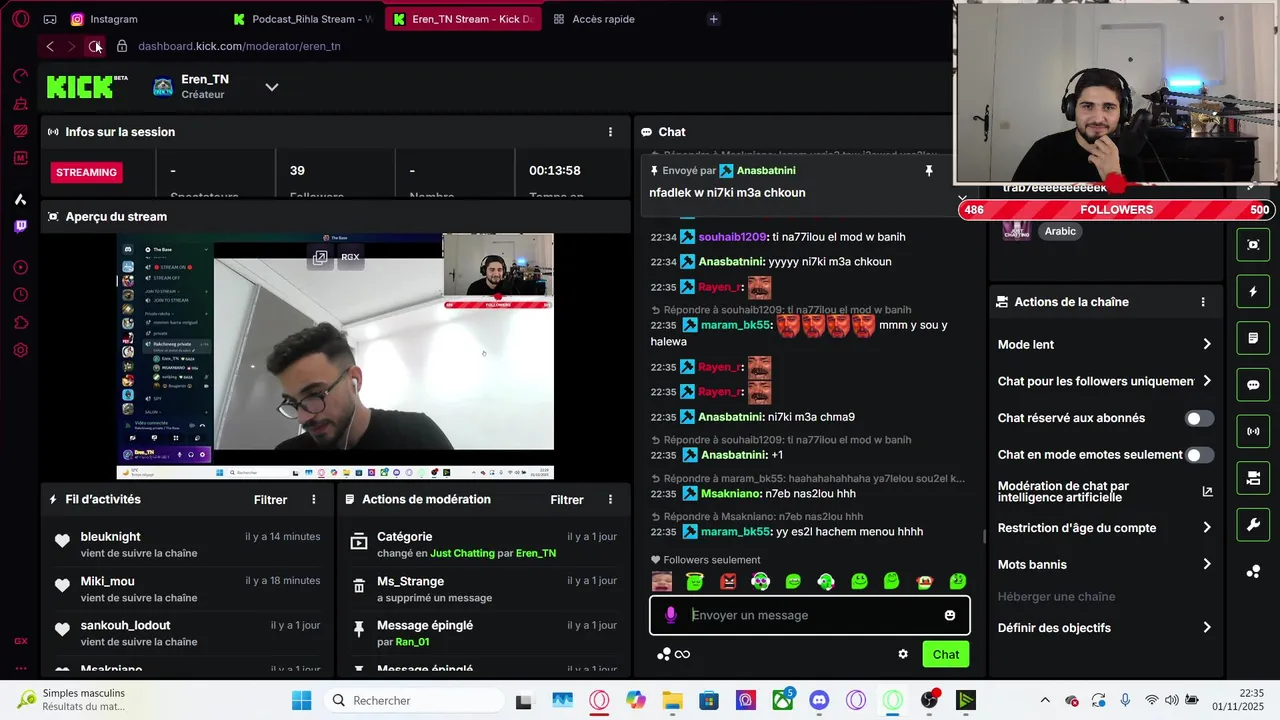This screenshot has height=720, width=1280.
Task: Click the three-dots cluster icon on the right rail
Action: 1253,572
